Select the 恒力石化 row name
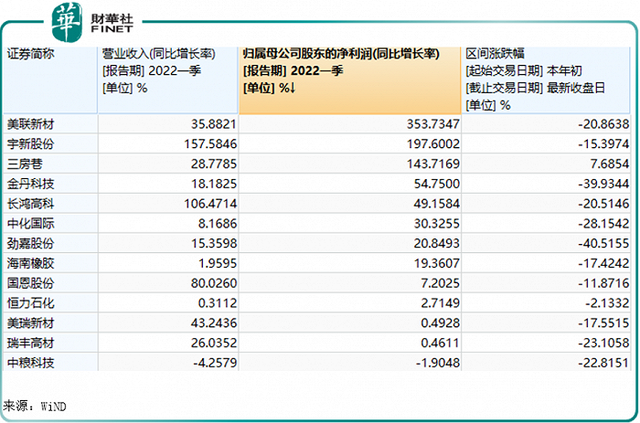This screenshot has width=640, height=423. click(x=31, y=303)
